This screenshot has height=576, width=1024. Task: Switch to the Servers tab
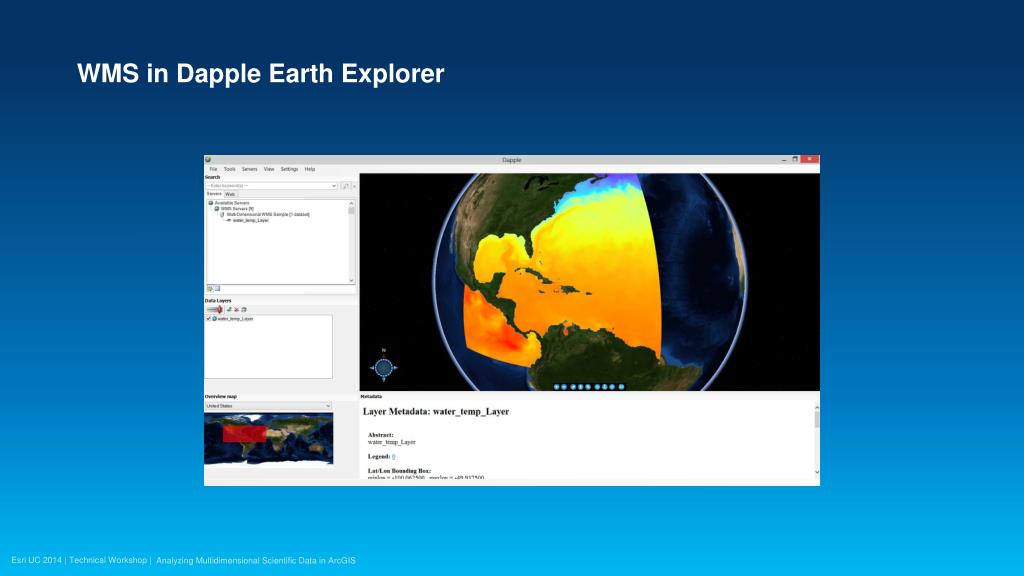click(214, 194)
